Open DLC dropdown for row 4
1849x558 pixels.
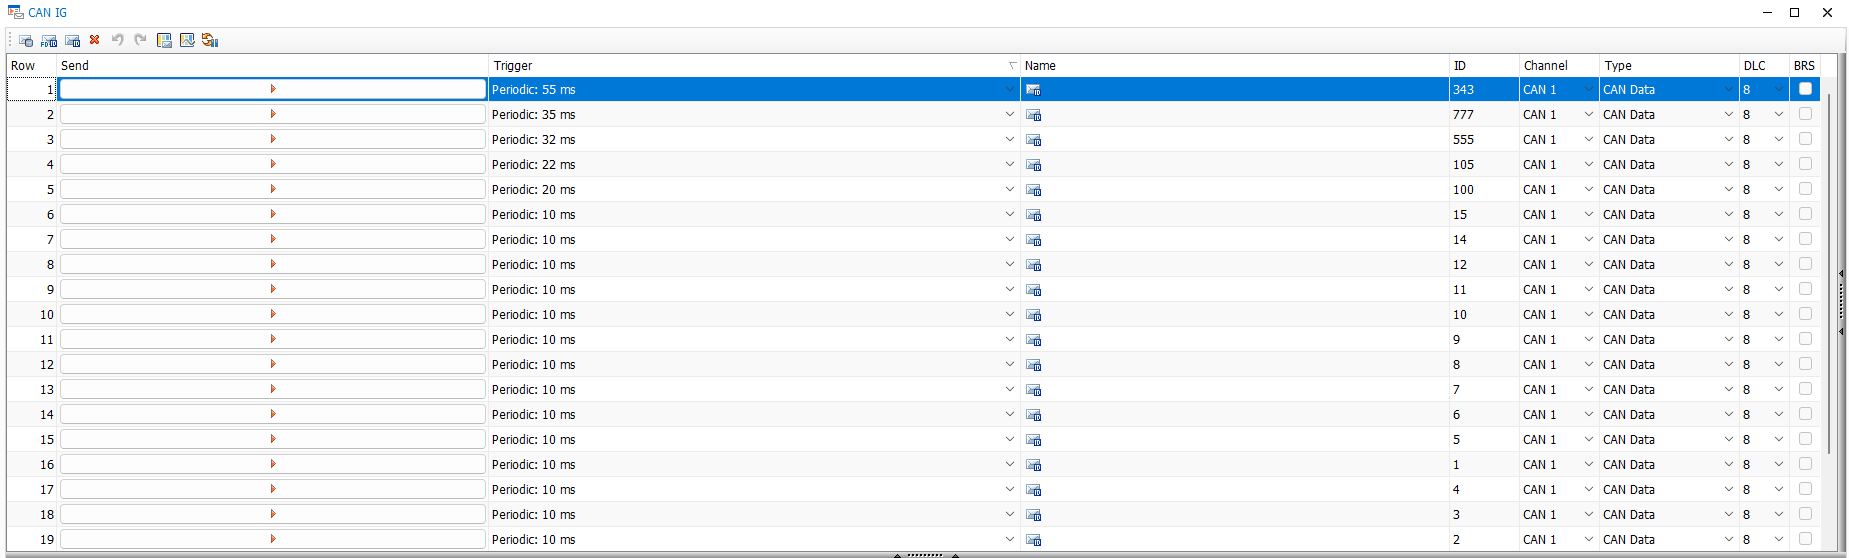[1778, 164]
